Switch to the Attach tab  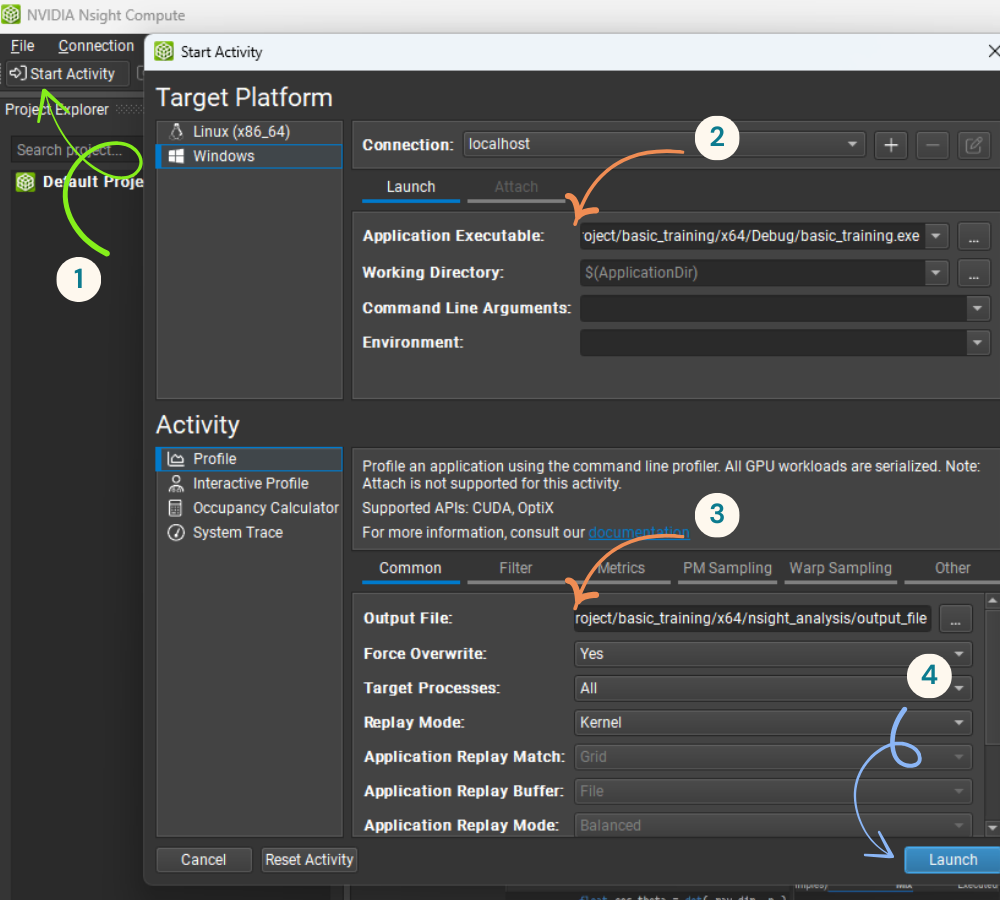[x=516, y=187]
